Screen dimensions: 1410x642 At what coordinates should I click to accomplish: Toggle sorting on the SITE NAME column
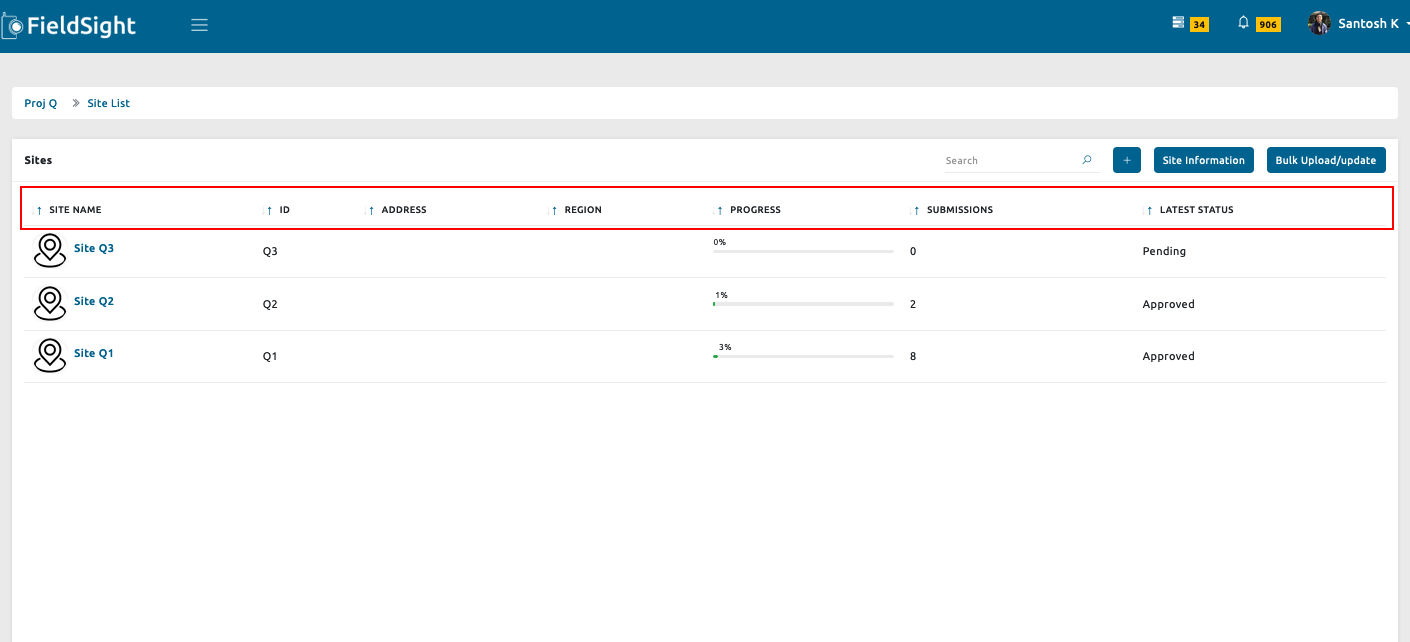point(38,210)
